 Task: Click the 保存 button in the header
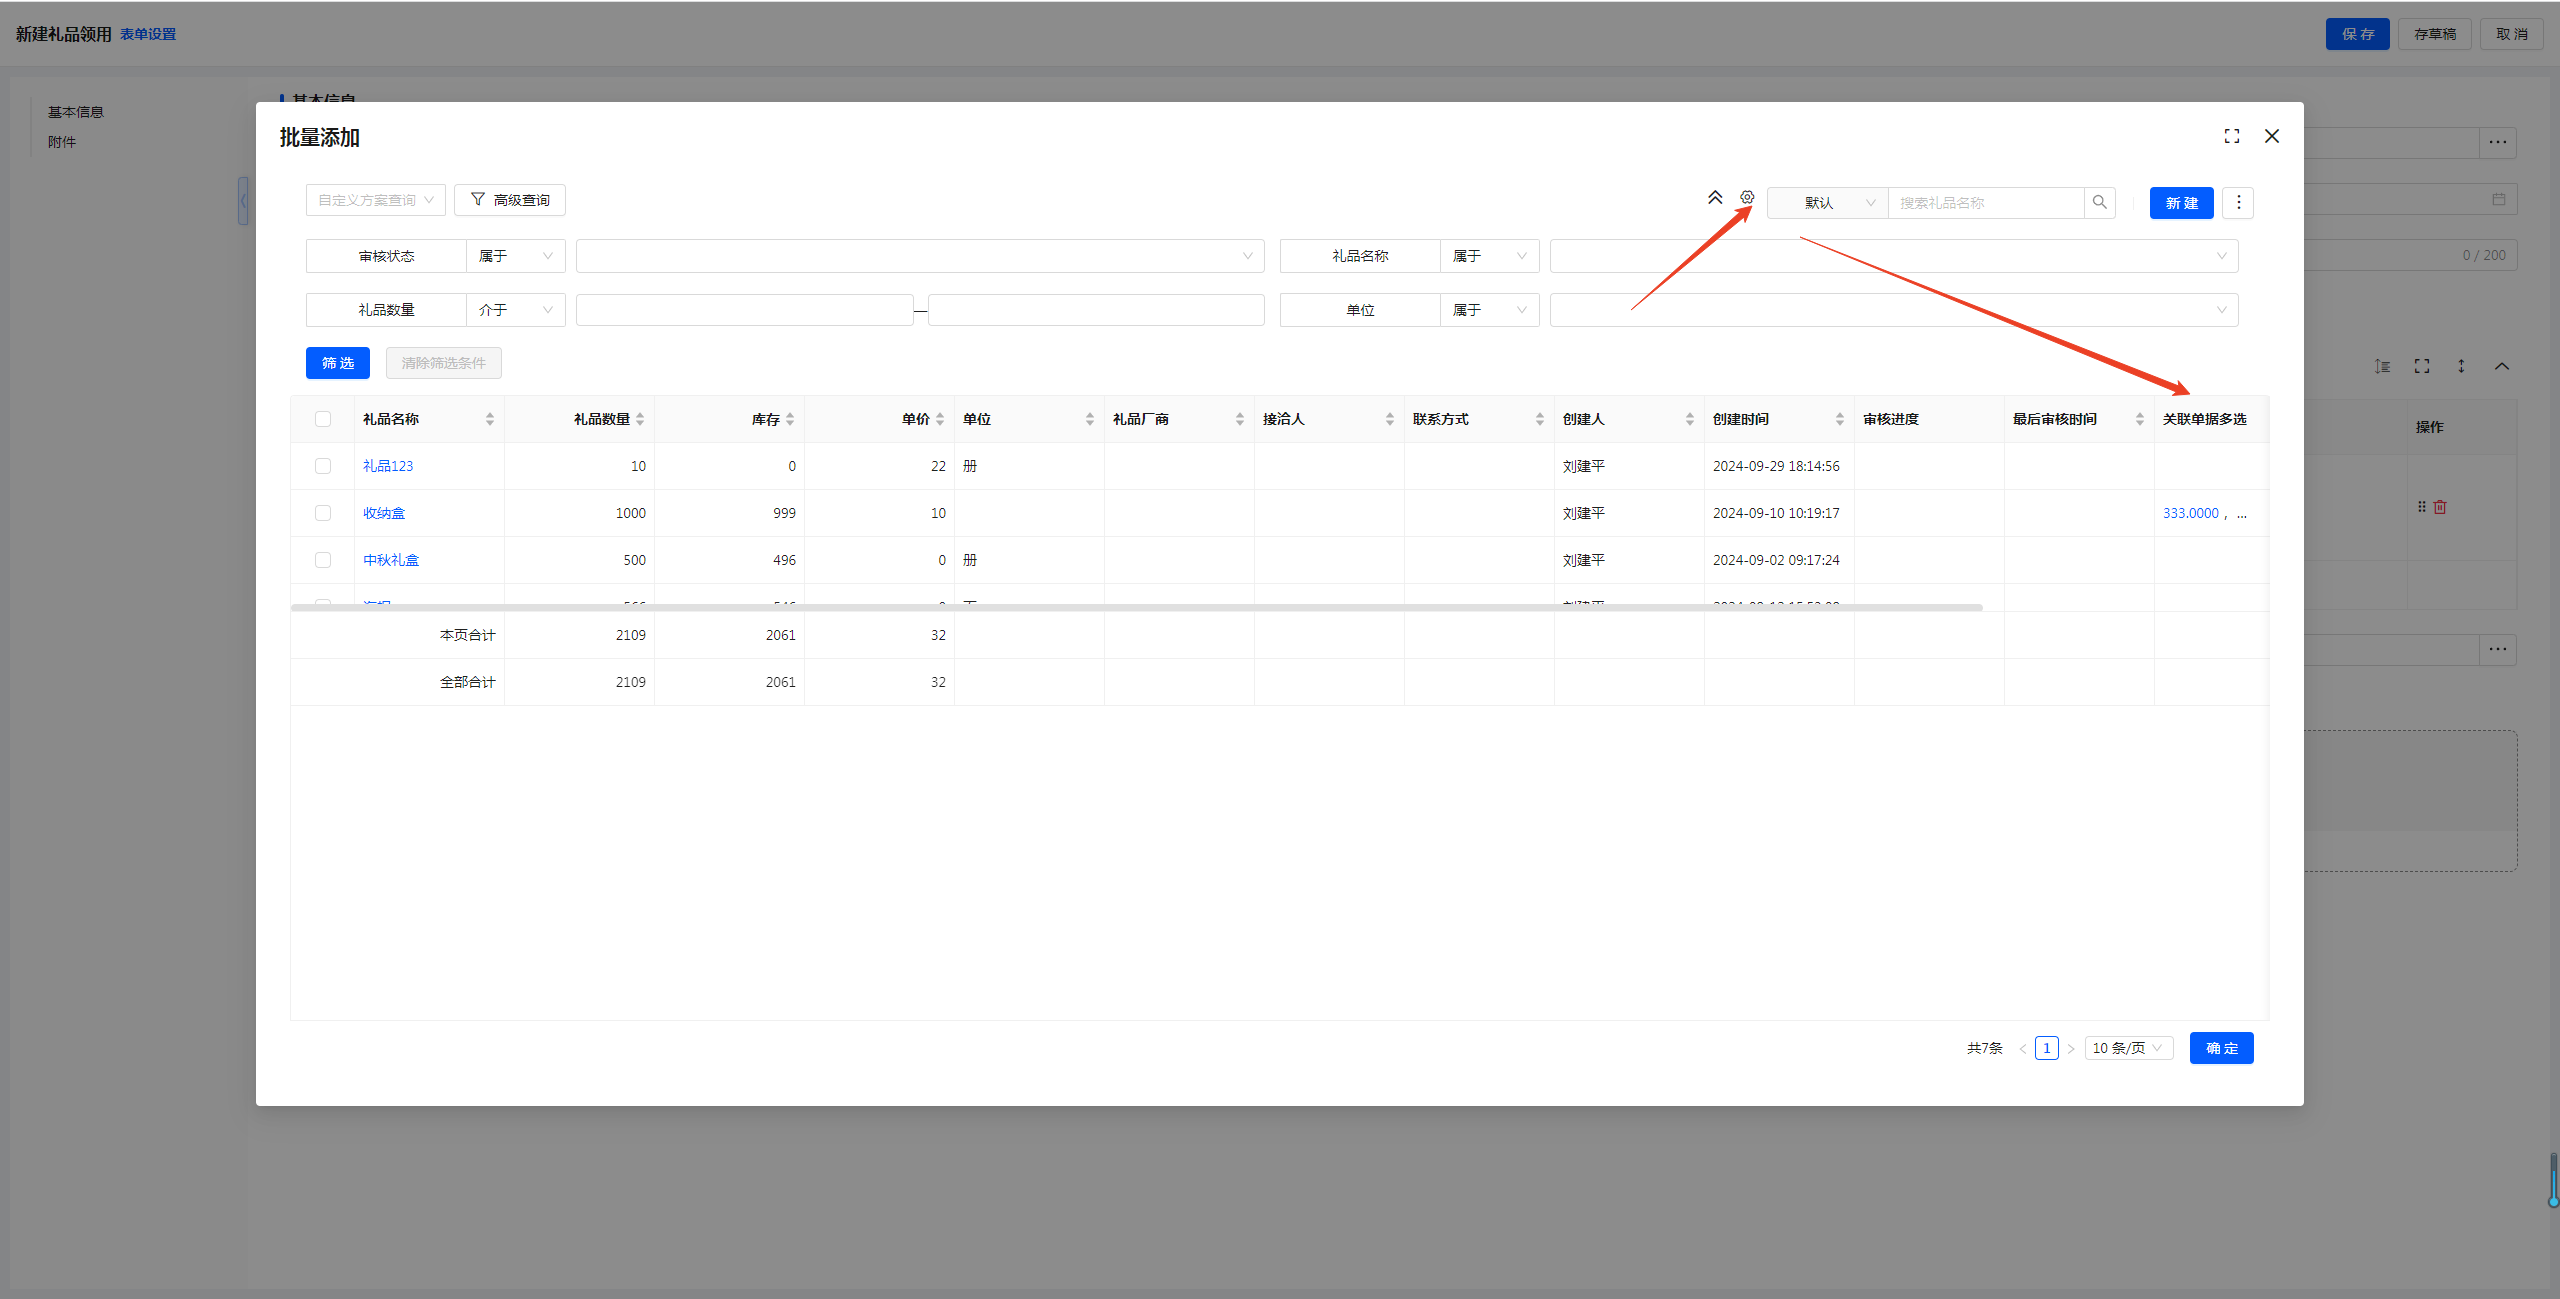[x=2358, y=34]
